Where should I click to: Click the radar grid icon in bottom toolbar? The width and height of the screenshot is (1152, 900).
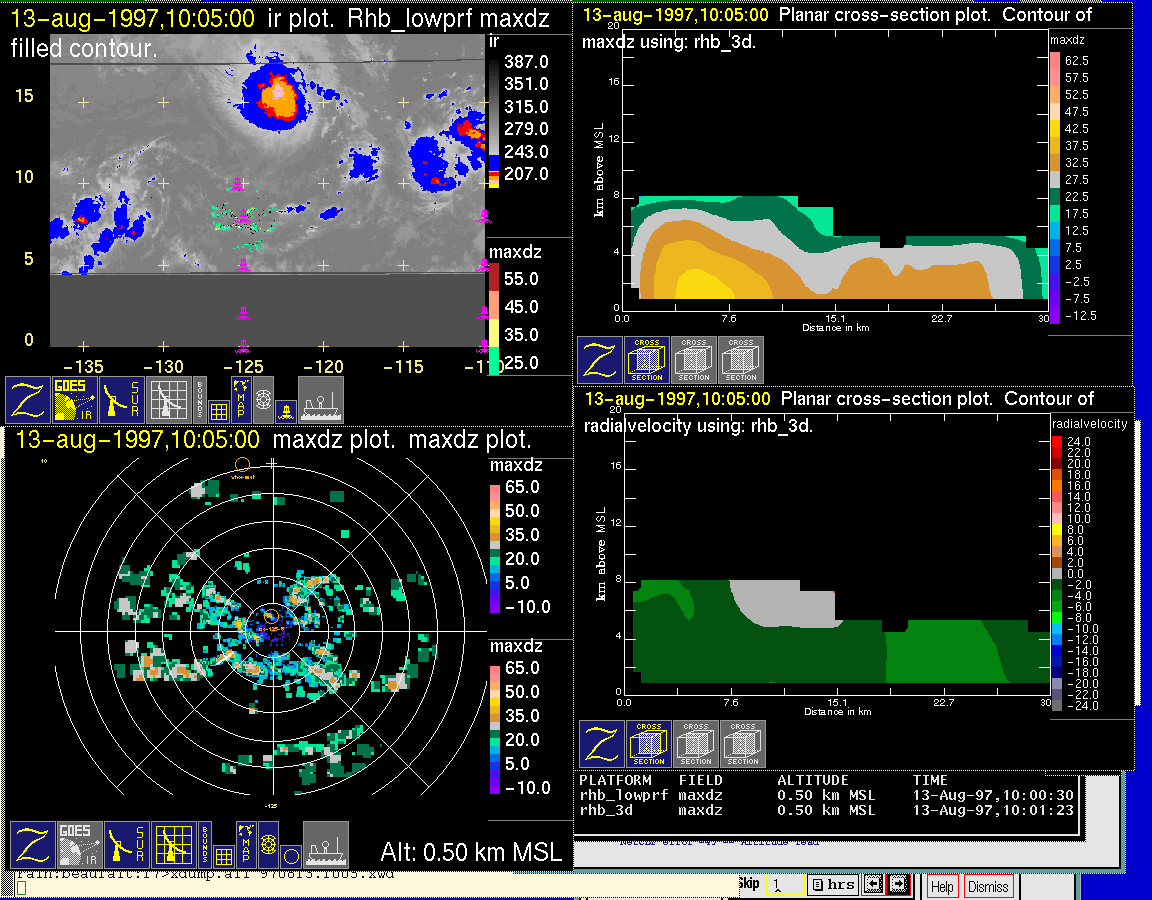171,845
